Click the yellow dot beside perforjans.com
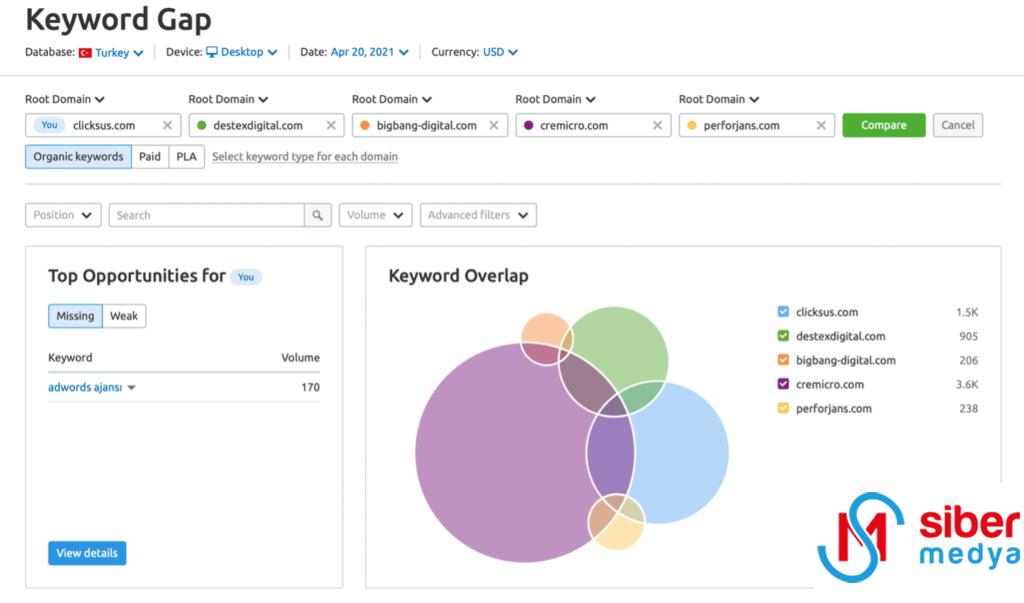Screen dimensions: 1024x603 692,125
